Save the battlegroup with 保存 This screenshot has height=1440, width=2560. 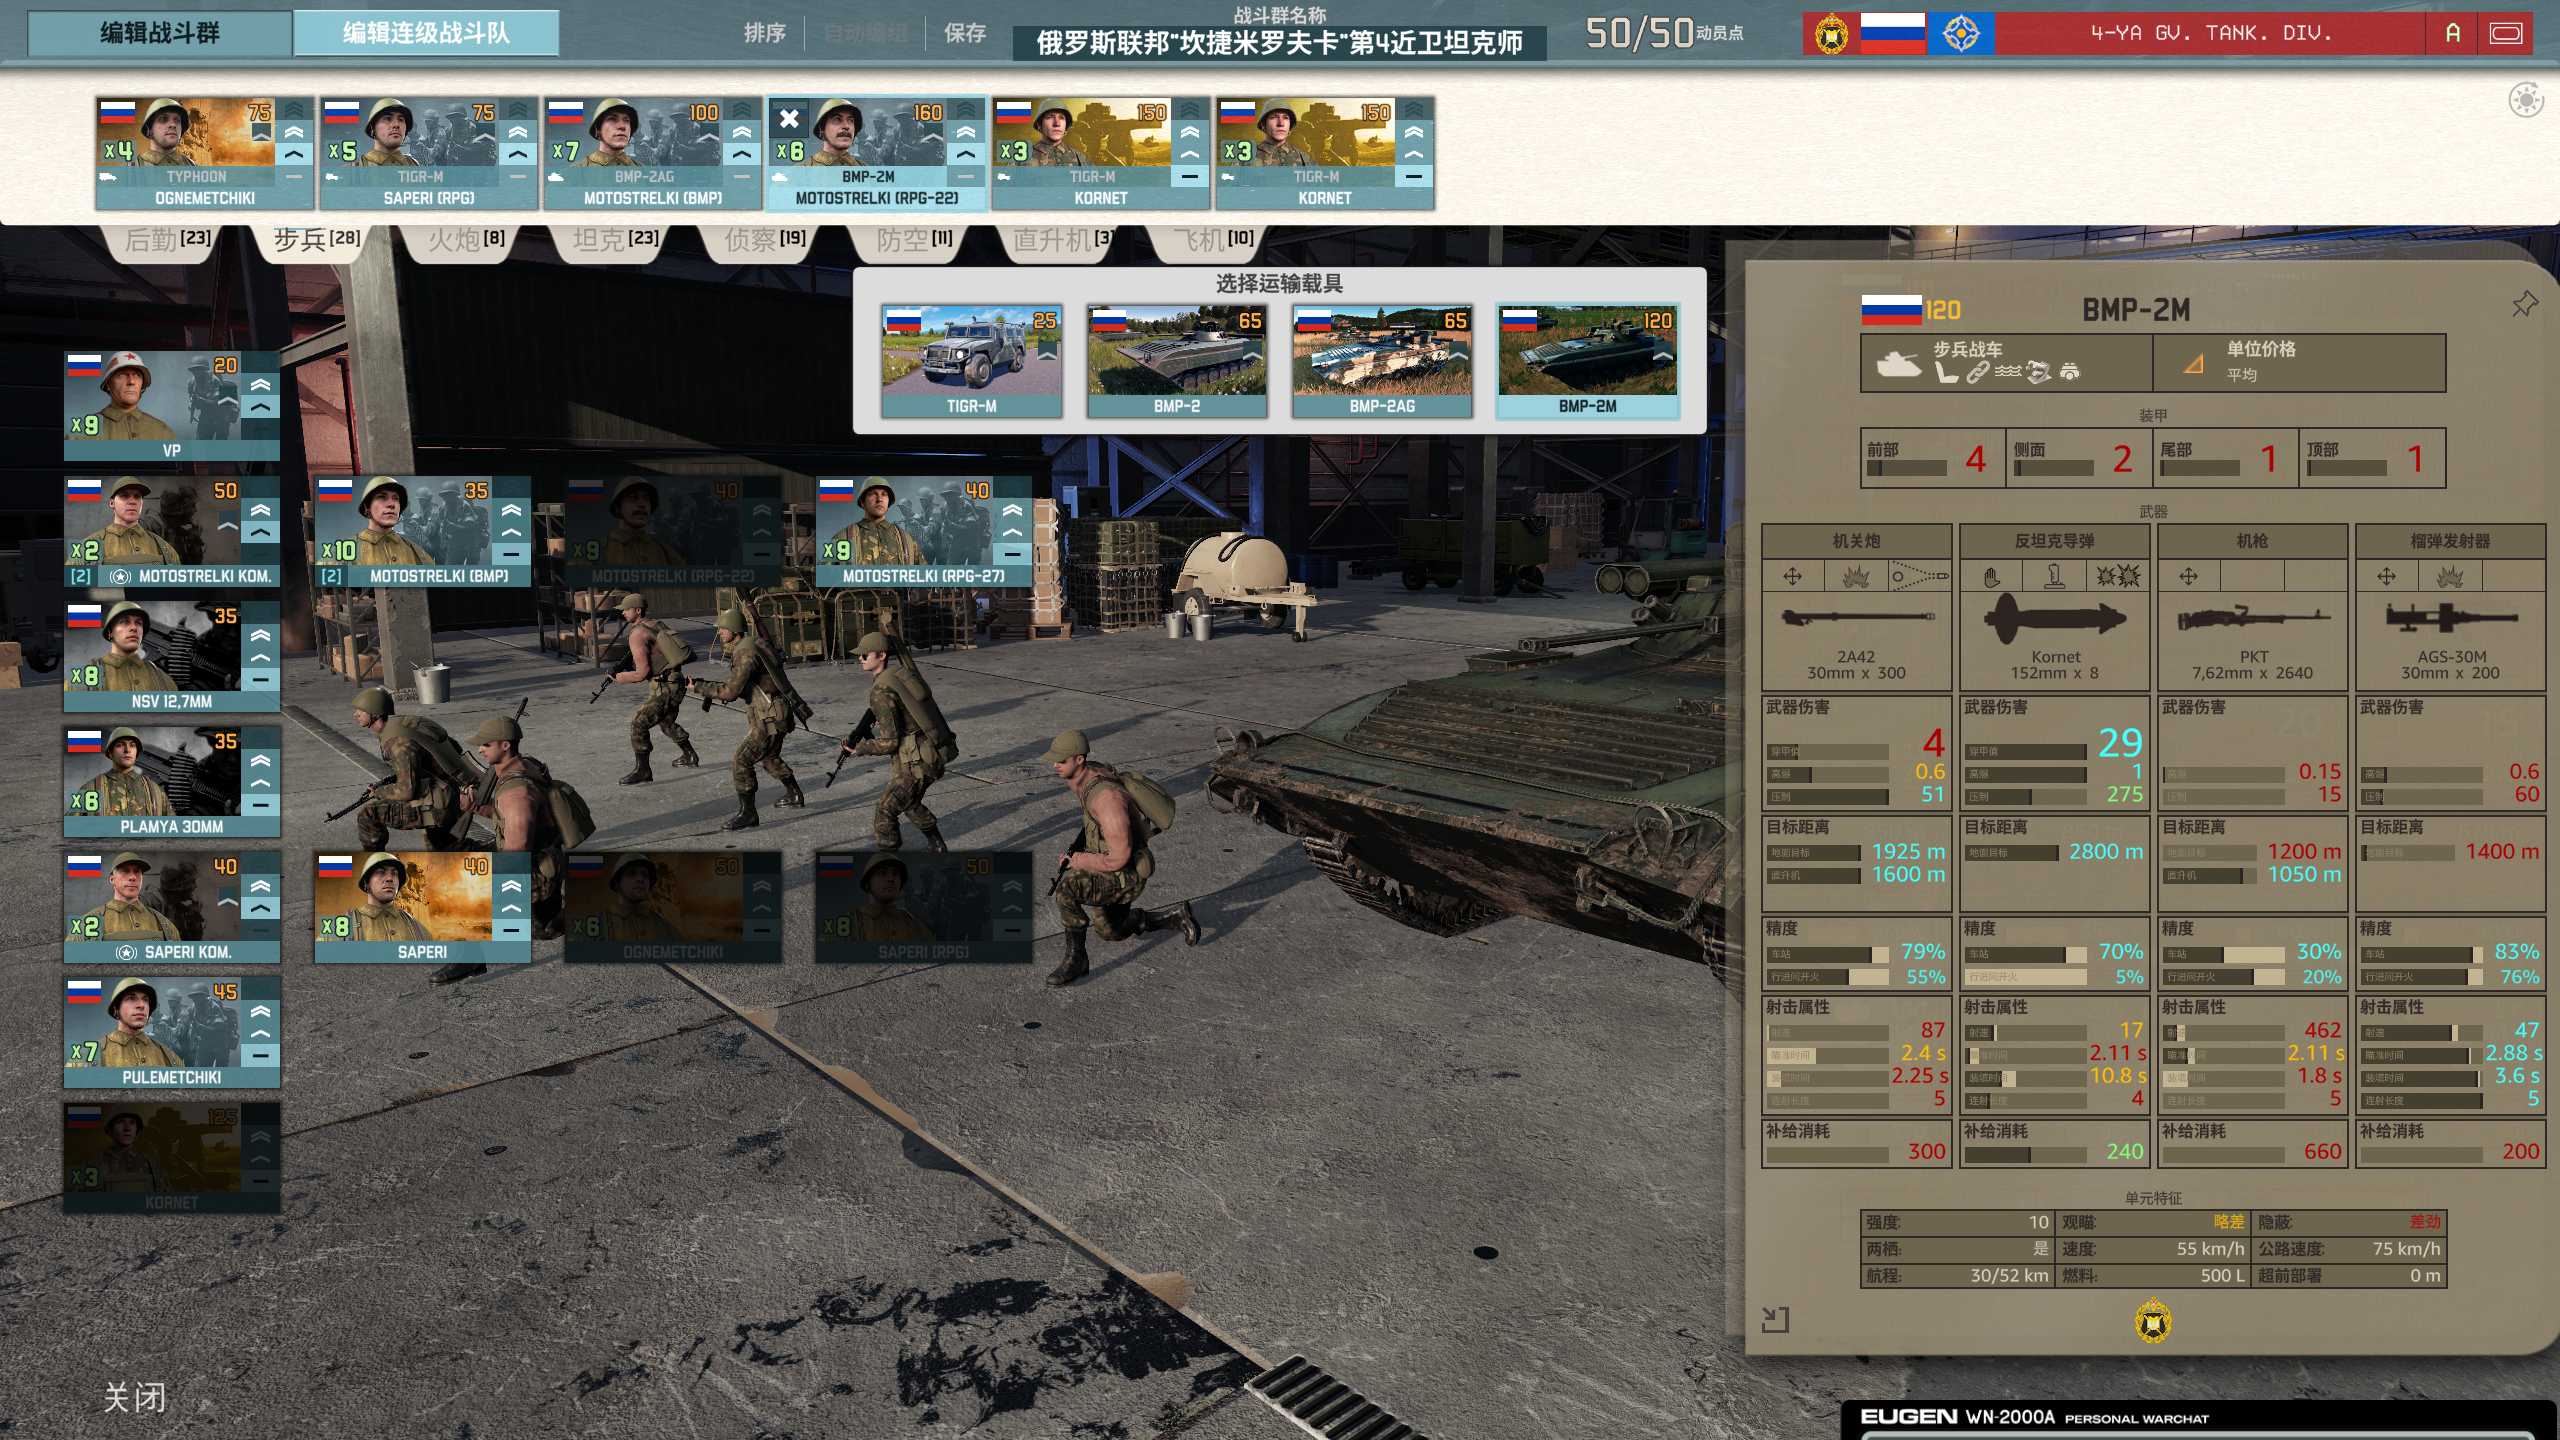pos(965,34)
